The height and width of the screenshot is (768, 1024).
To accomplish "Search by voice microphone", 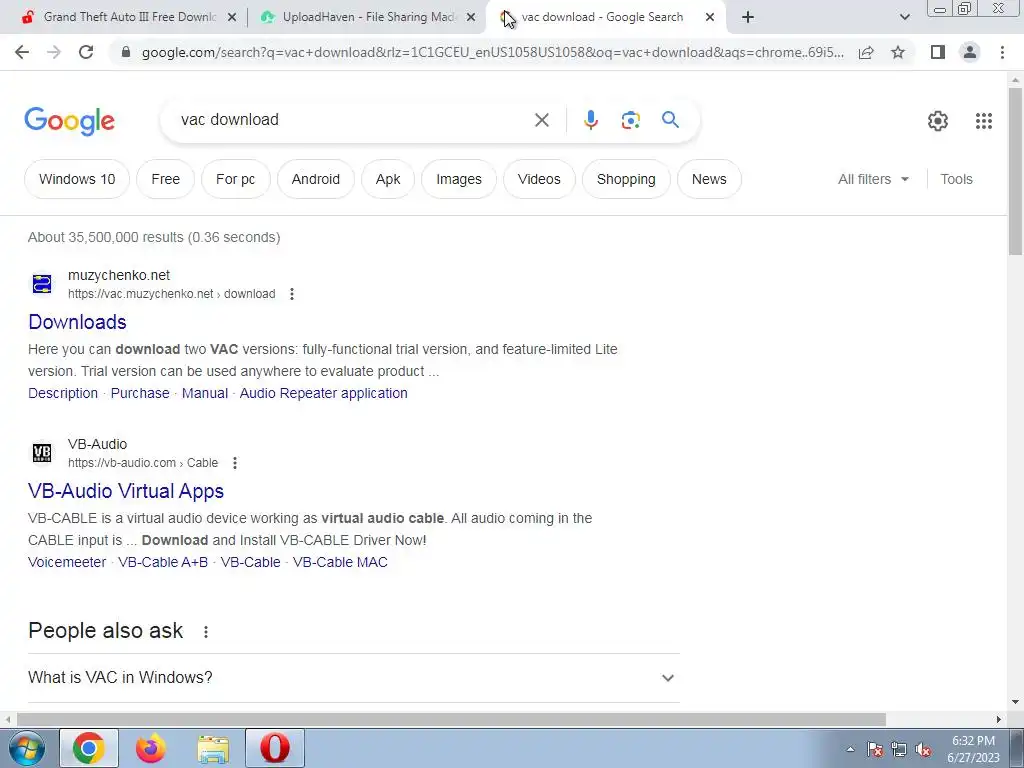I will tap(590, 120).
